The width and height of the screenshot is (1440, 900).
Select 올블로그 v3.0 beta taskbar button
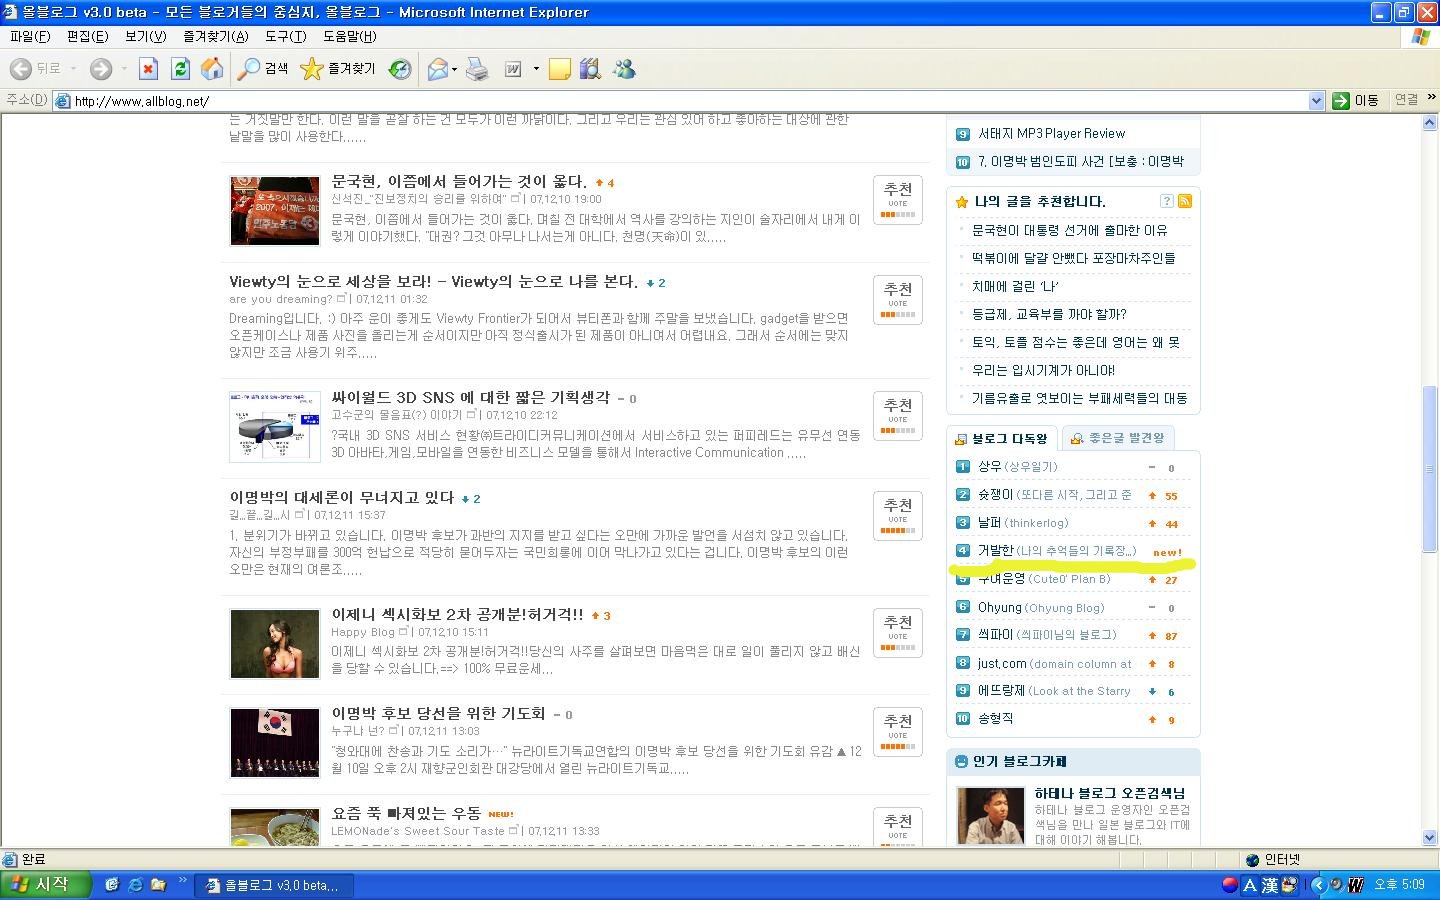click(273, 885)
